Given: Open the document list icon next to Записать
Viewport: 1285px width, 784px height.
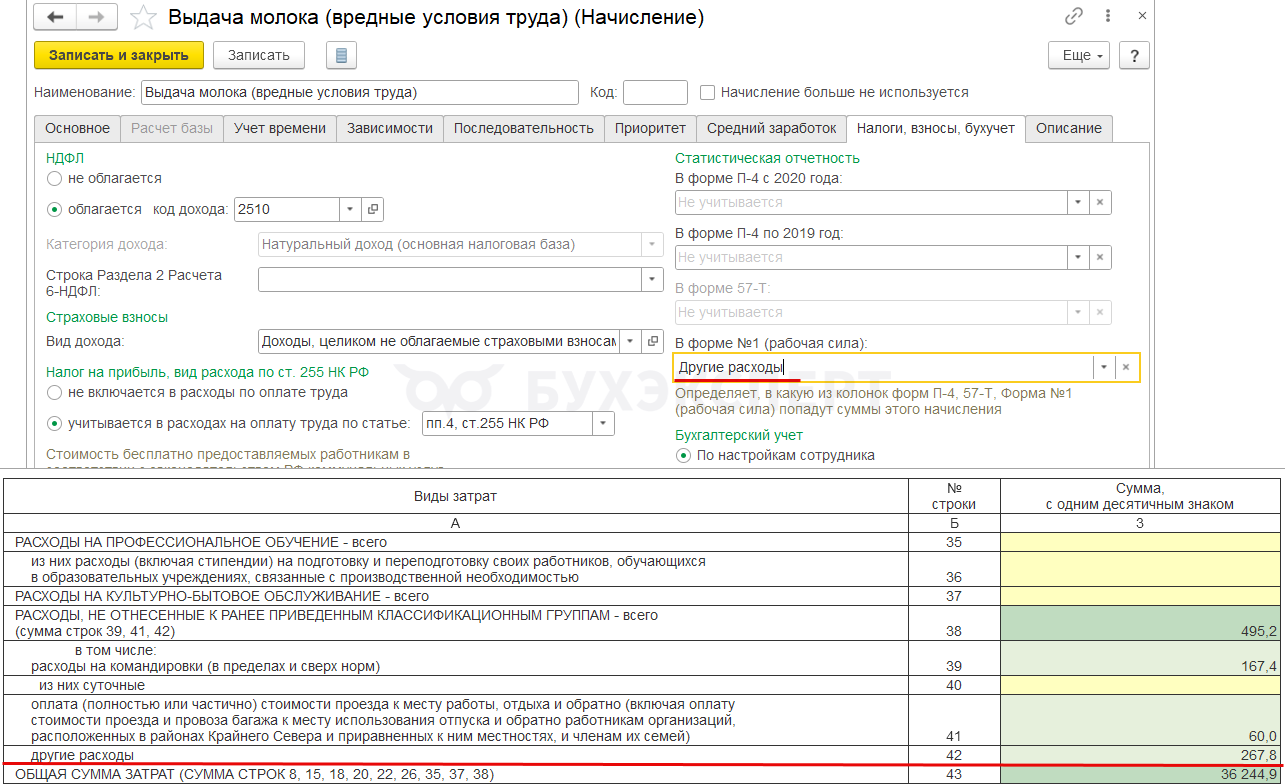Looking at the screenshot, I should pyautogui.click(x=341, y=55).
